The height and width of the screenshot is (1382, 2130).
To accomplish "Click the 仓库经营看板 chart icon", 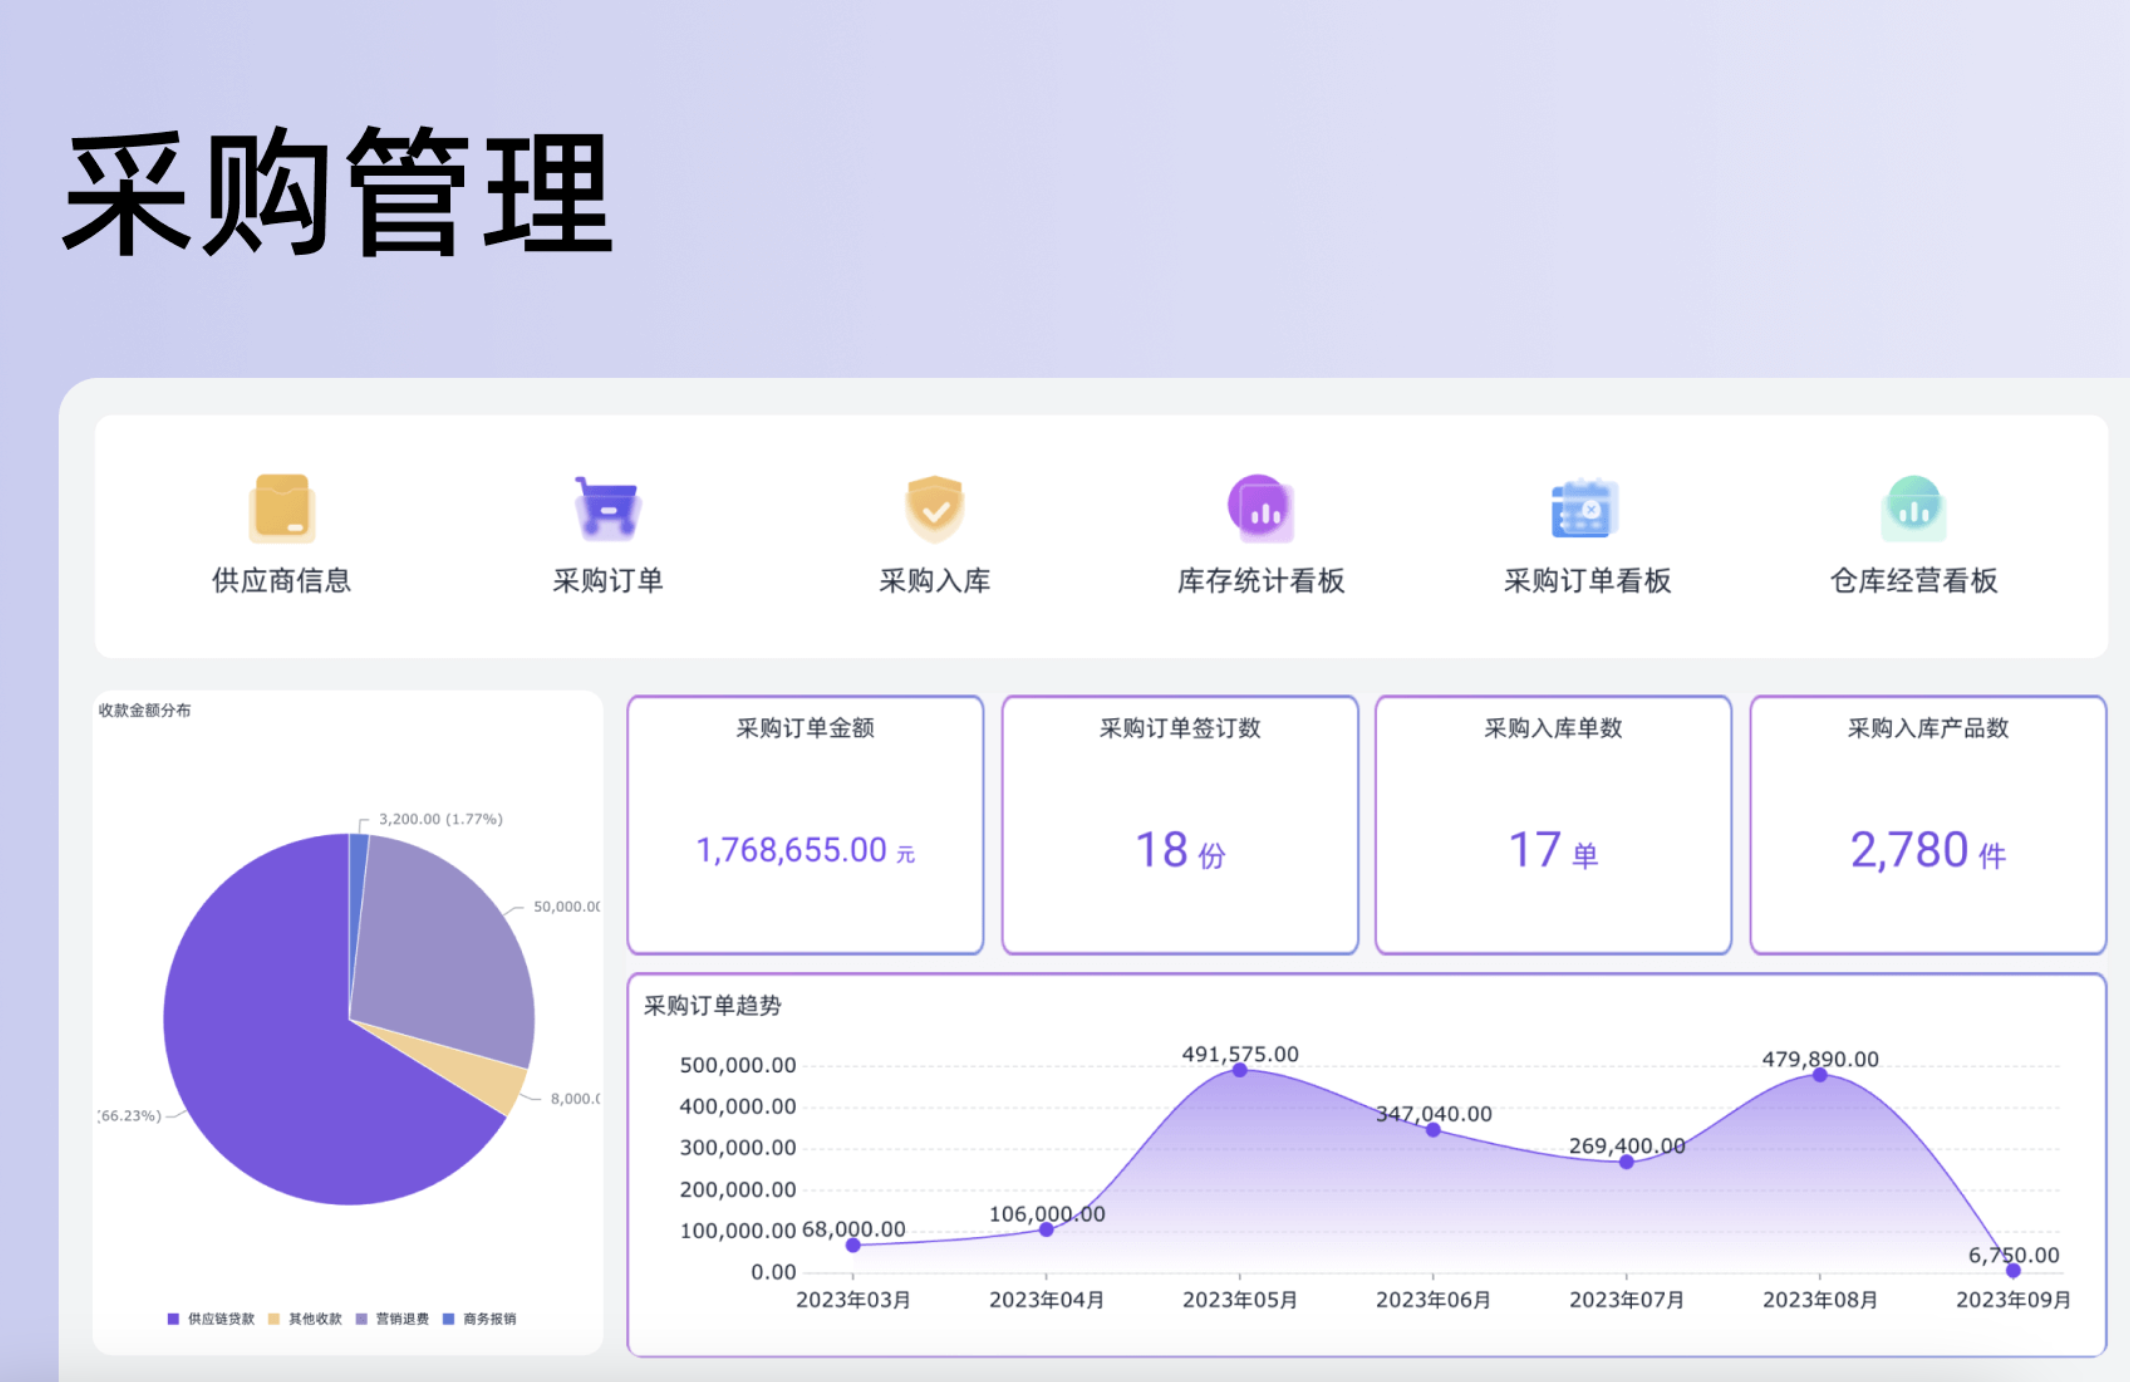I will click(x=1912, y=508).
